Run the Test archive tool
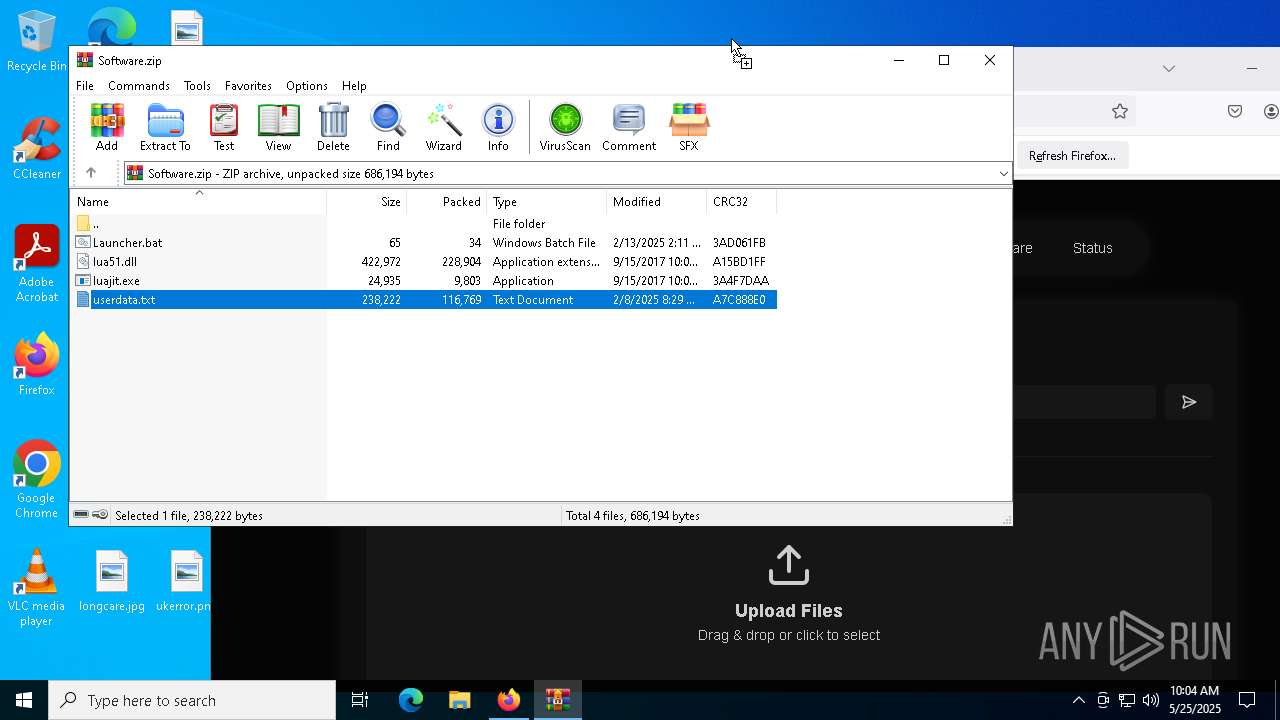The height and width of the screenshot is (720, 1280). 224,127
